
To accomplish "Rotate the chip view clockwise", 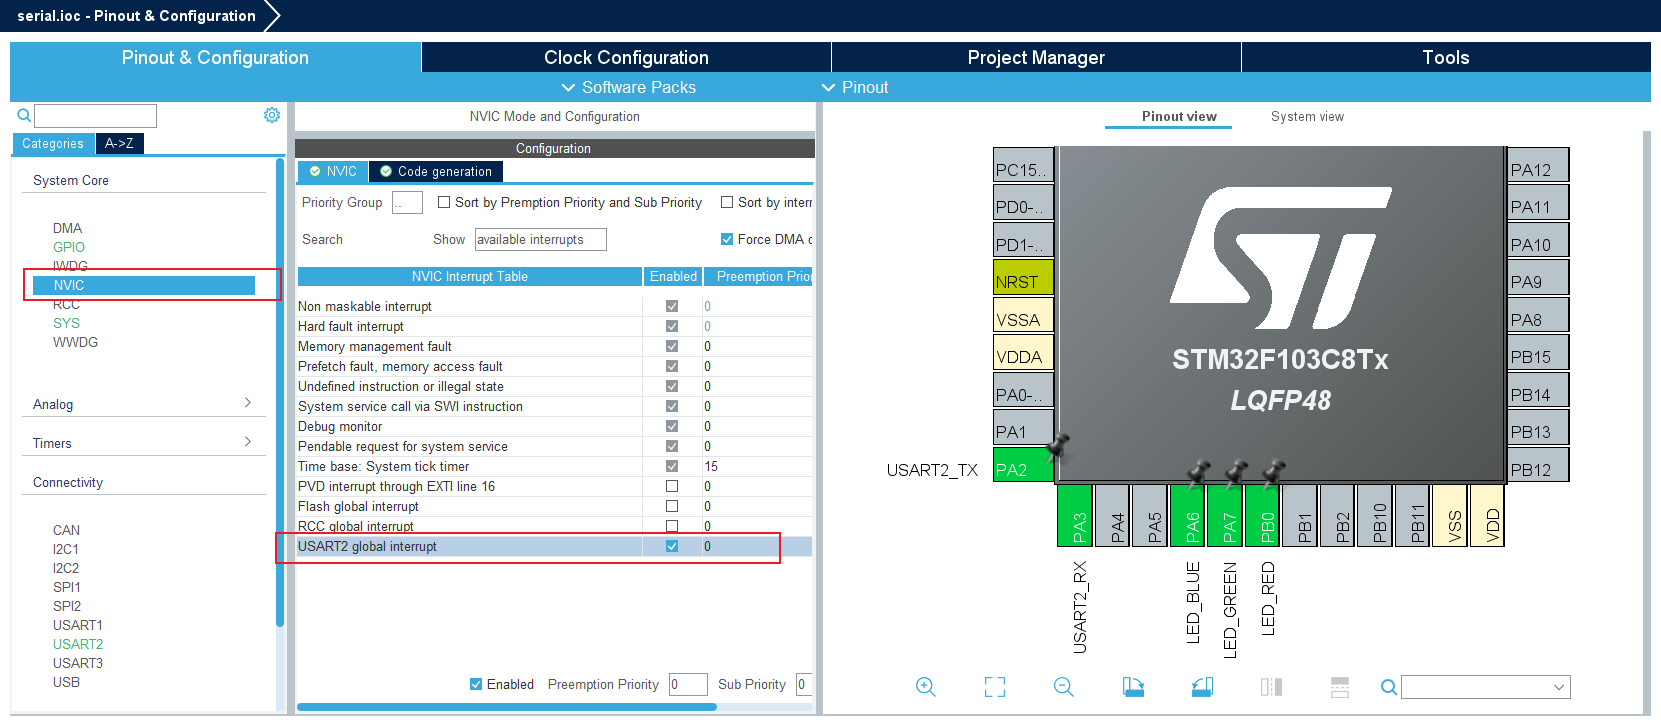I will tap(1133, 687).
